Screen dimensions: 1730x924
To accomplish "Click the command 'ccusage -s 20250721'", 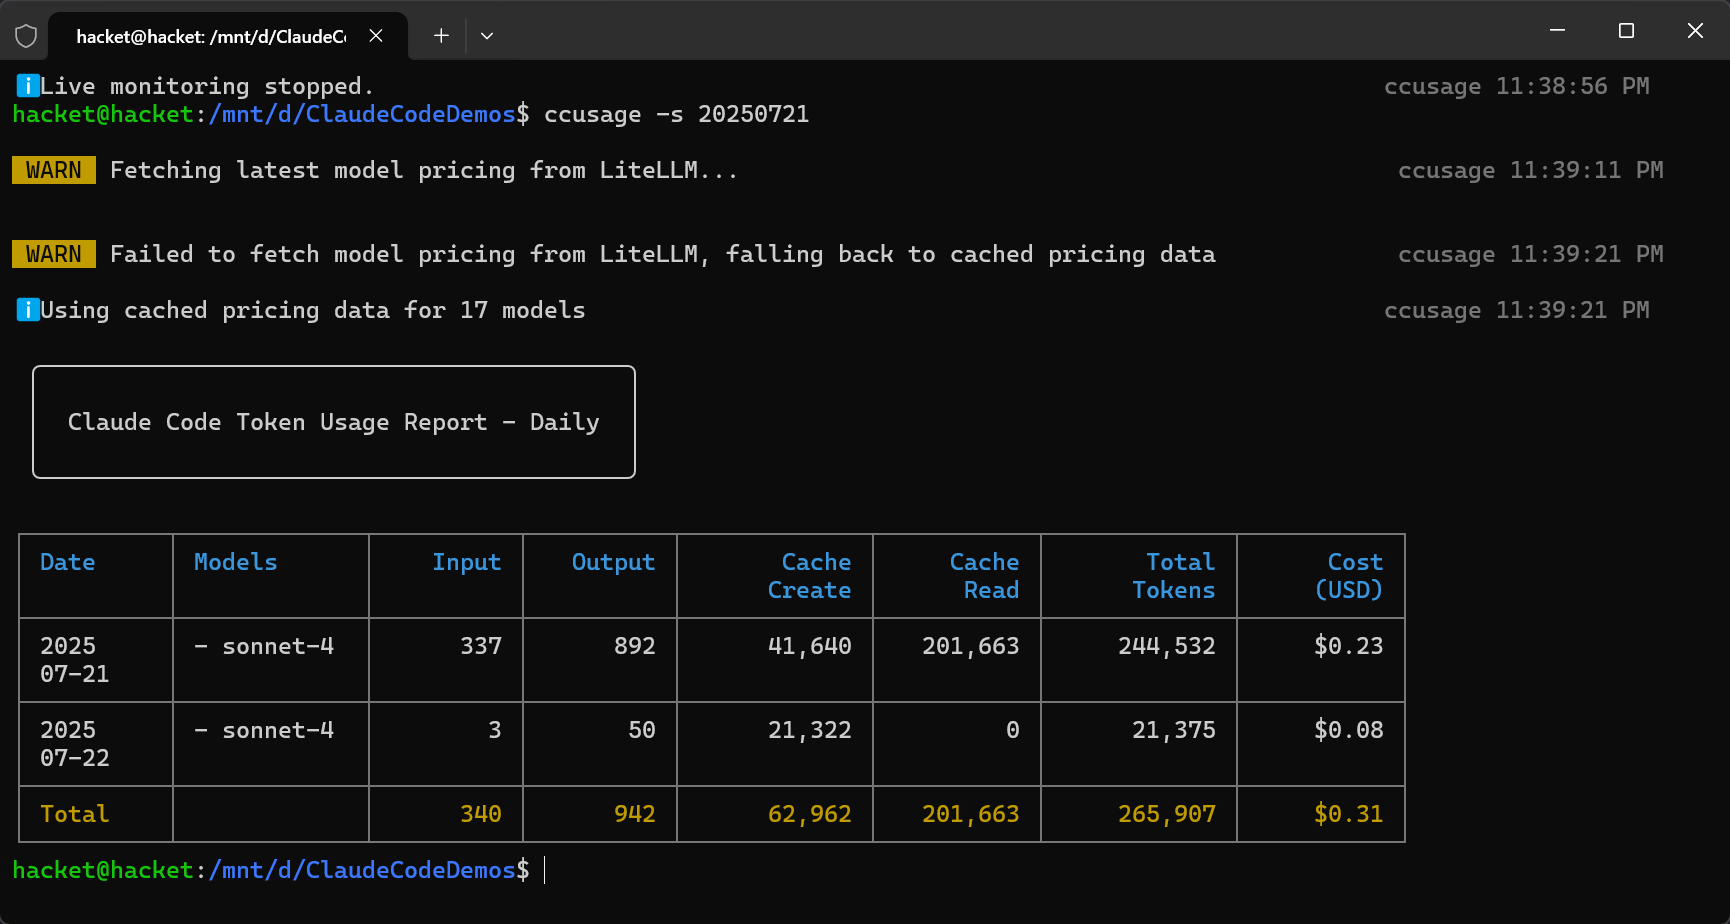I will [676, 114].
